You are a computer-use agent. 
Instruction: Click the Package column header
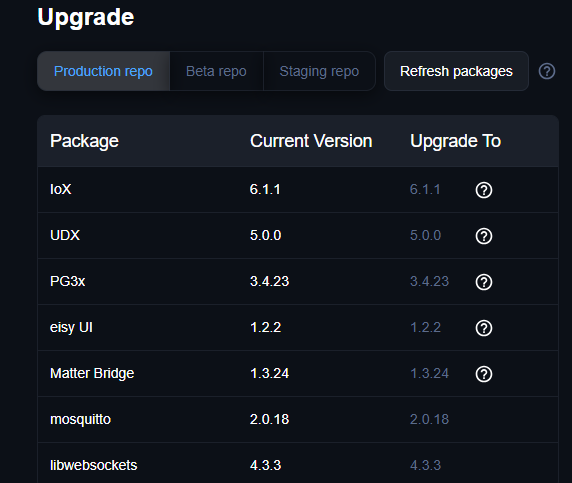(84, 141)
